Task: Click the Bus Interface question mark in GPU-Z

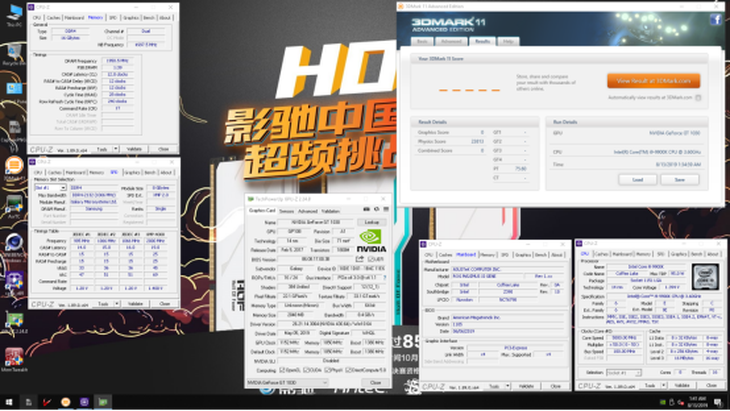Action: point(384,278)
